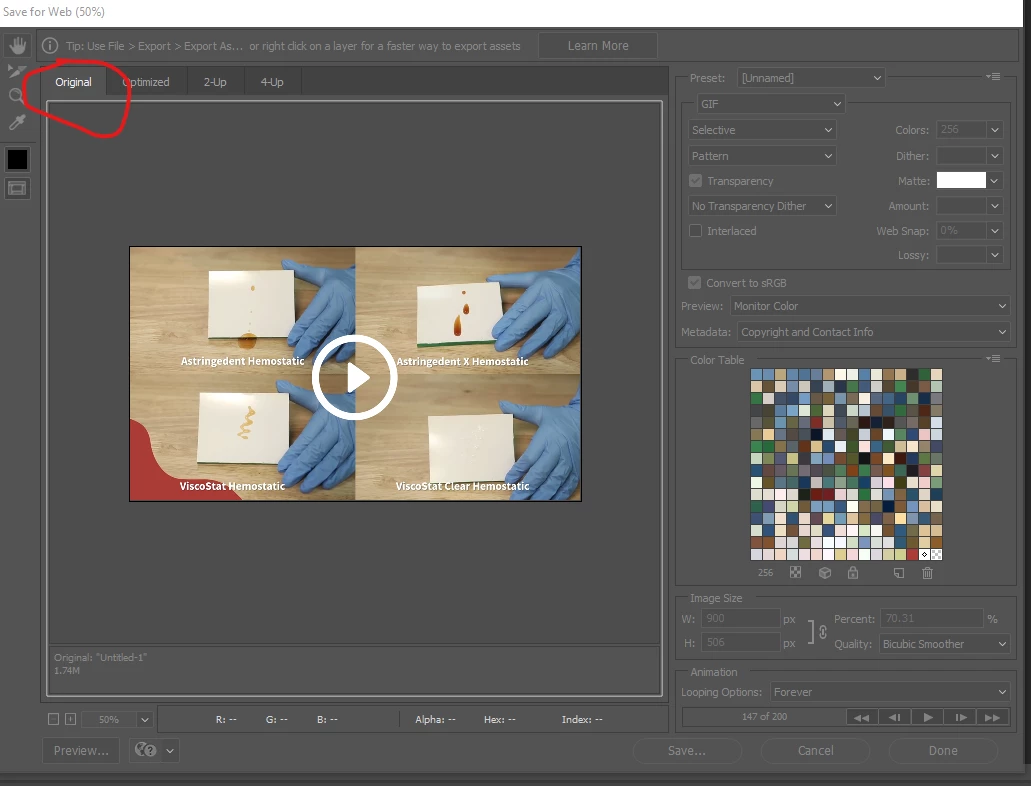The height and width of the screenshot is (786, 1031).
Task: Go to next animation frame
Action: (961, 717)
